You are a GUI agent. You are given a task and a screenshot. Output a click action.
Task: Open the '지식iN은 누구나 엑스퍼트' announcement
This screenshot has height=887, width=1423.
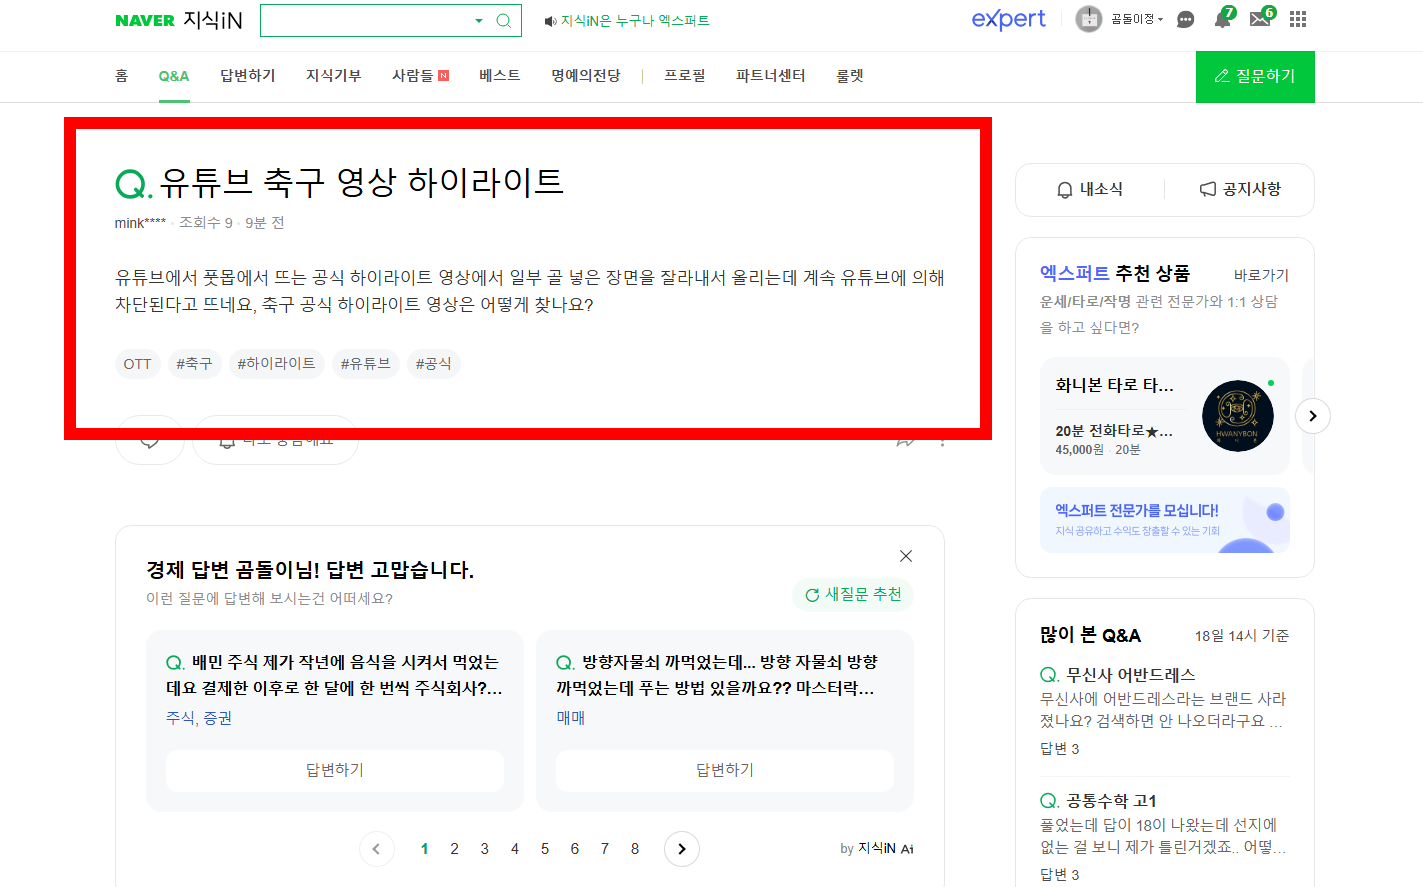click(x=627, y=21)
